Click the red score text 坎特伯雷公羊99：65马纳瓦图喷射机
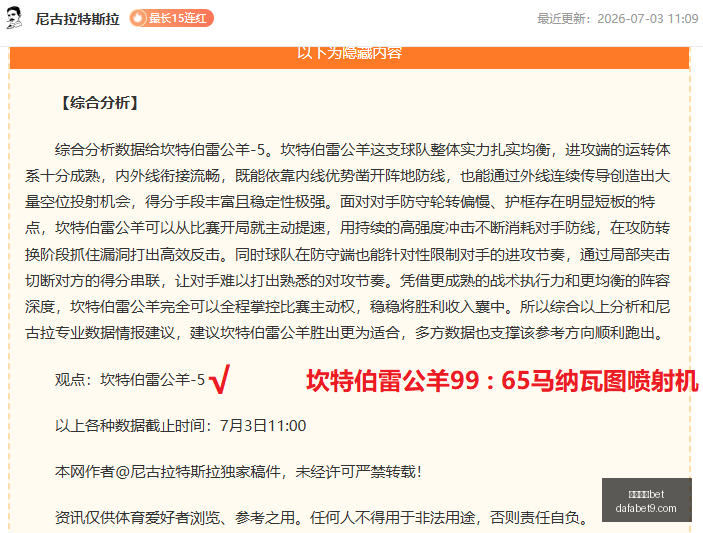Screen dimensions: 703x533 click(x=502, y=381)
